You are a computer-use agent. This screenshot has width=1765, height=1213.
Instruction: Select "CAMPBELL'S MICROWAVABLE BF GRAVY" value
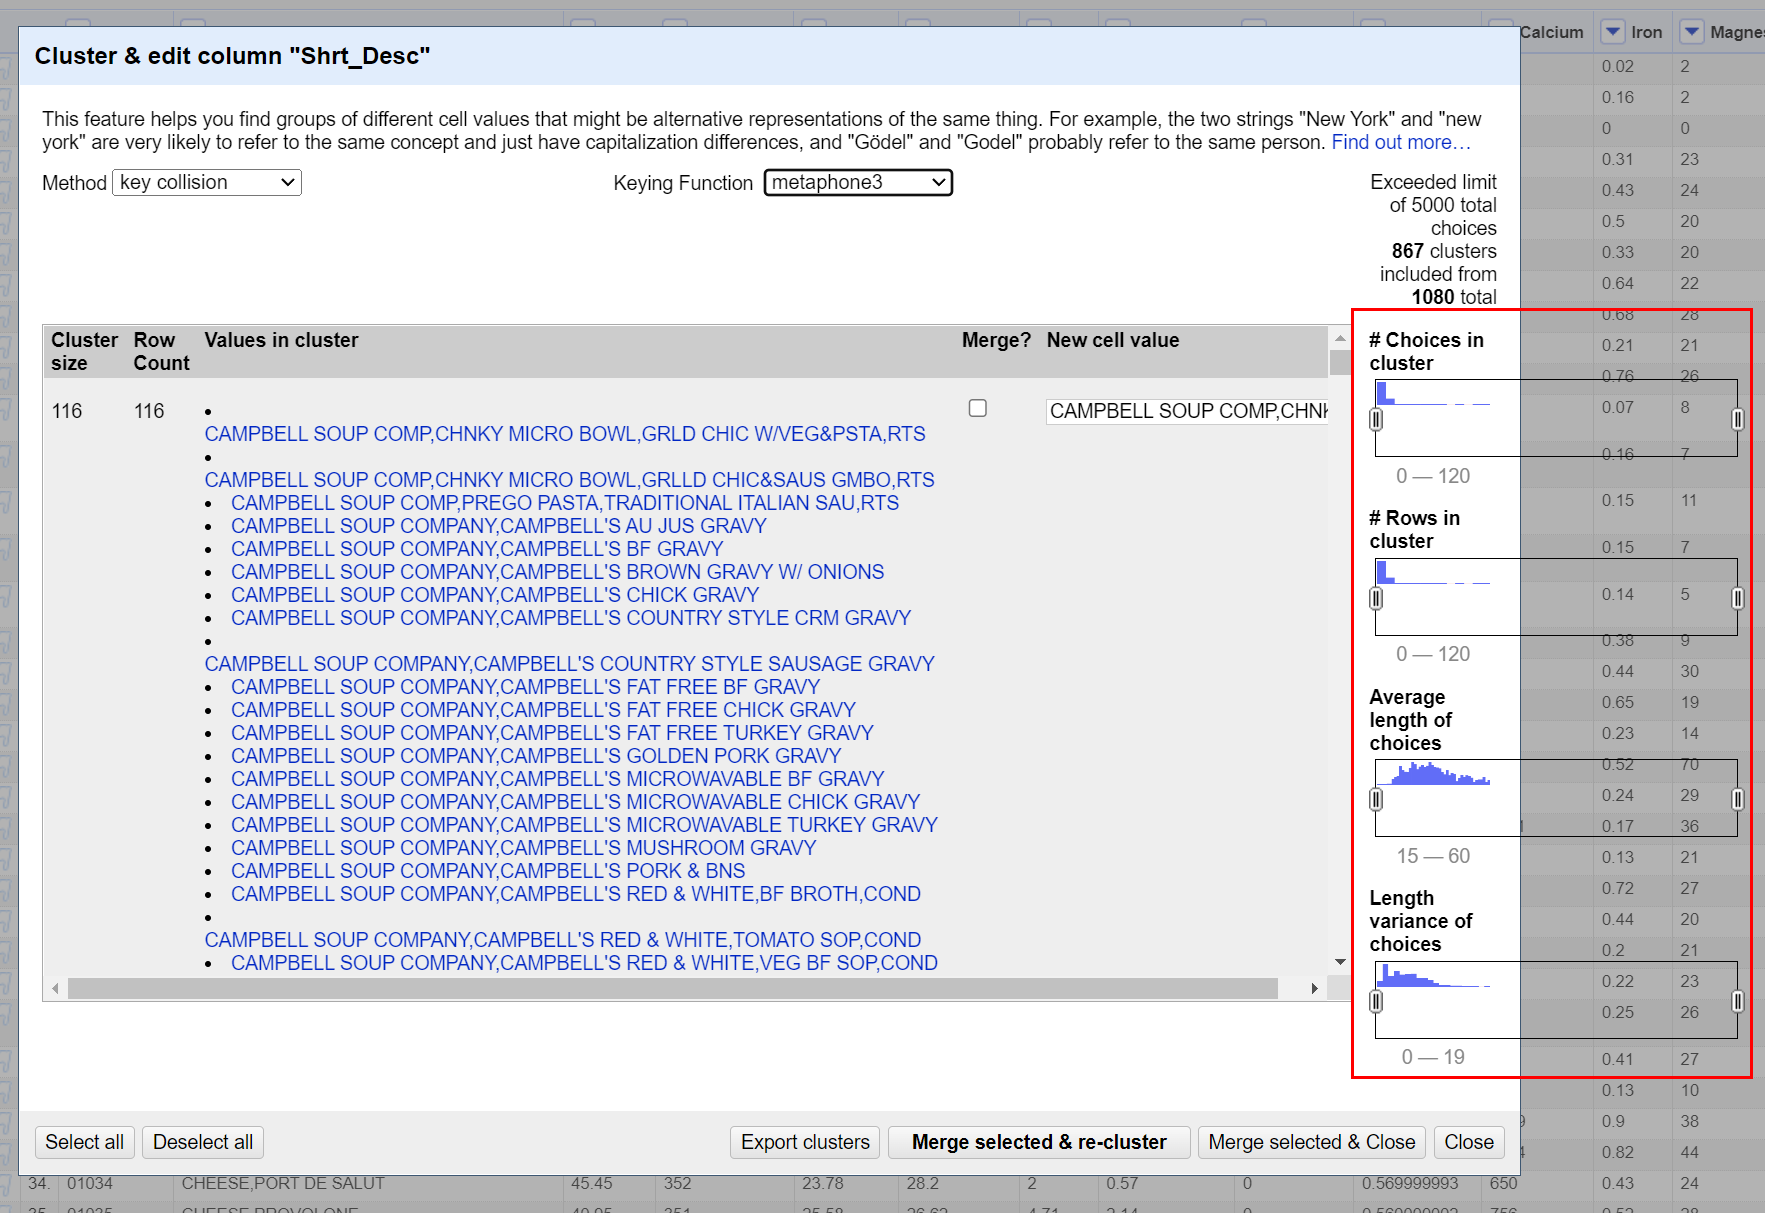(558, 779)
